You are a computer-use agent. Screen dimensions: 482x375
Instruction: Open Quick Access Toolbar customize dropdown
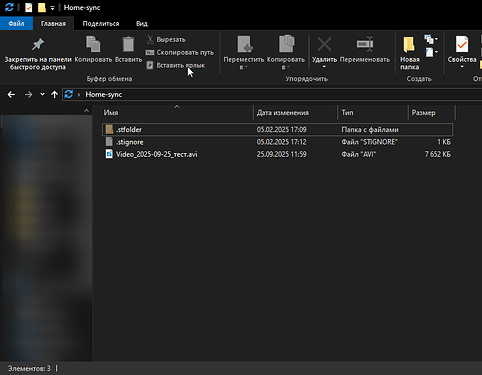point(52,8)
